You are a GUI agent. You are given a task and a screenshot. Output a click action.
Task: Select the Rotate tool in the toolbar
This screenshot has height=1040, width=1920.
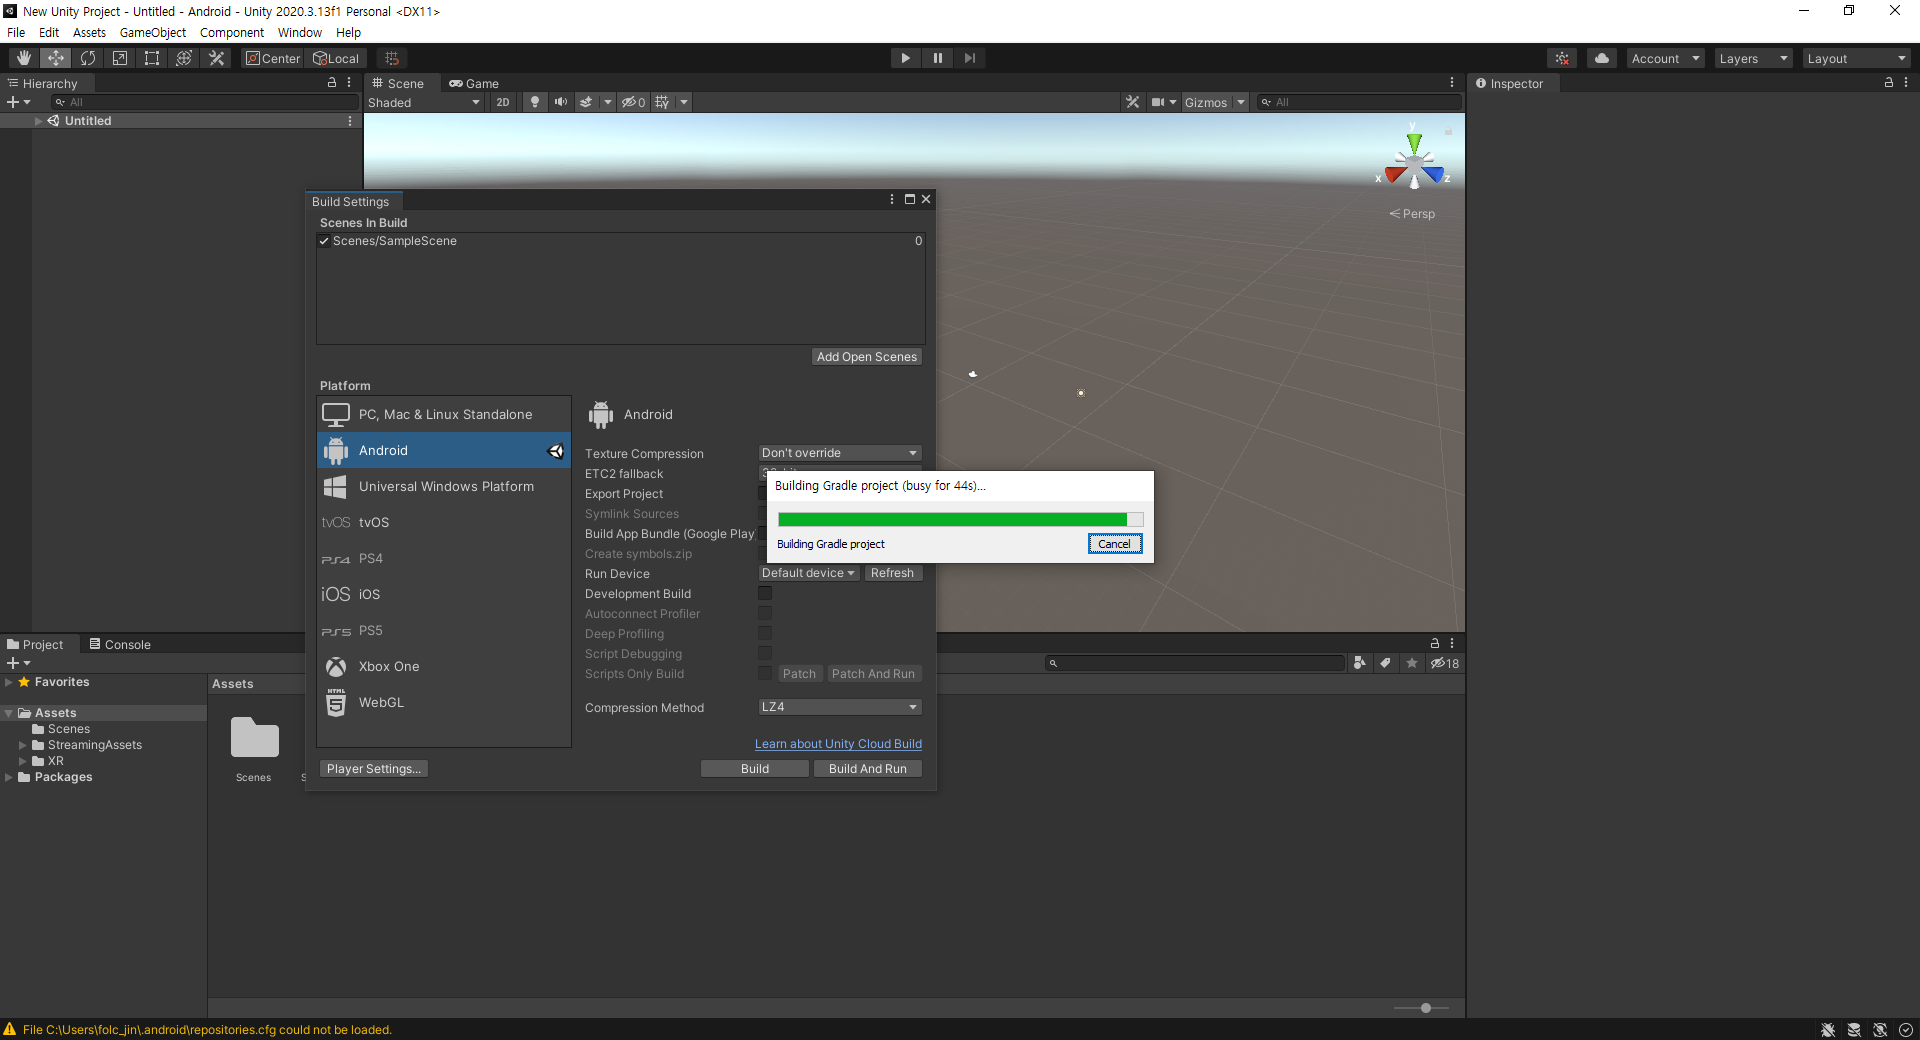pos(88,58)
